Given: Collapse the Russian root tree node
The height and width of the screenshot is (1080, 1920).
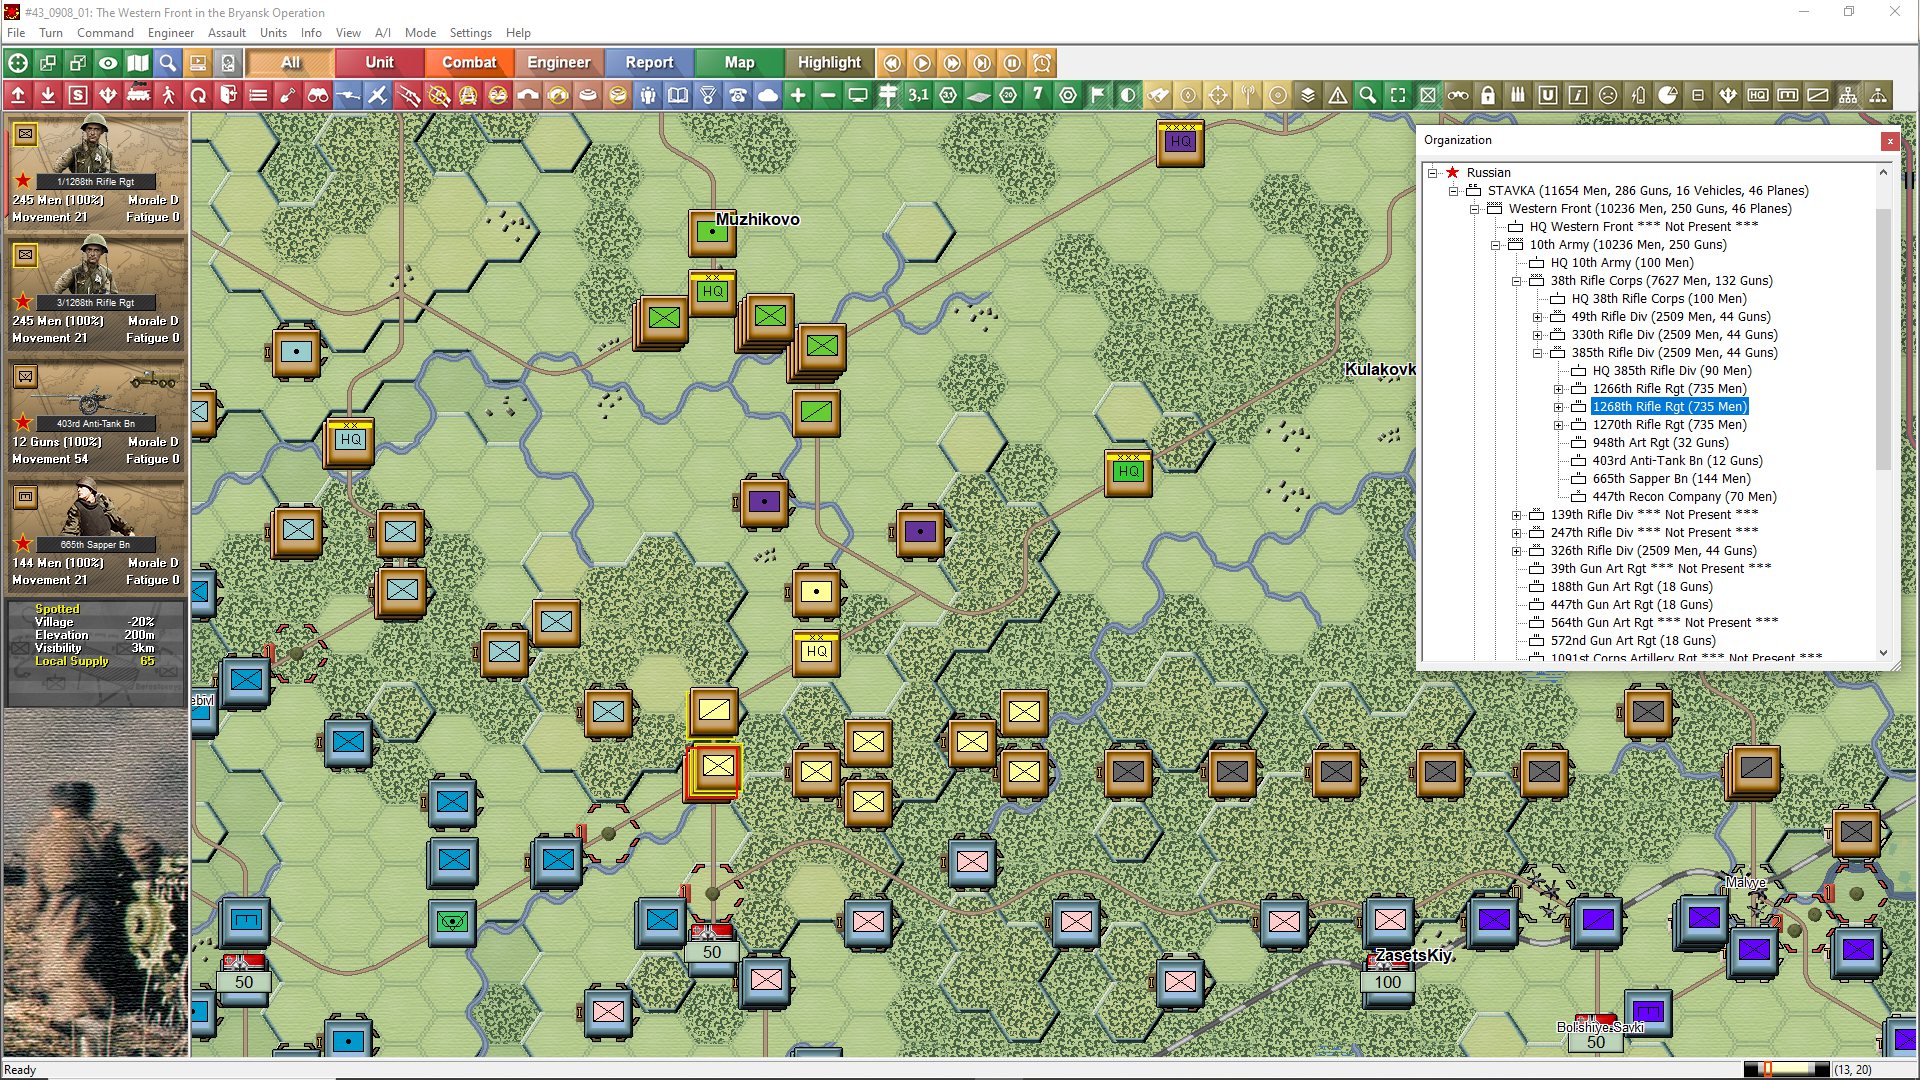Looking at the screenshot, I should (1432, 173).
